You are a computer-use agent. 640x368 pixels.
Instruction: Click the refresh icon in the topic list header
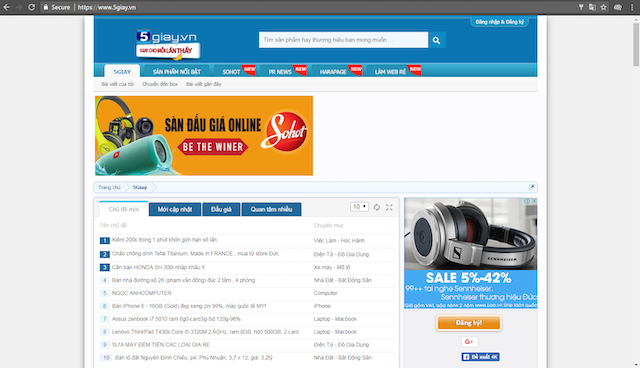(377, 207)
